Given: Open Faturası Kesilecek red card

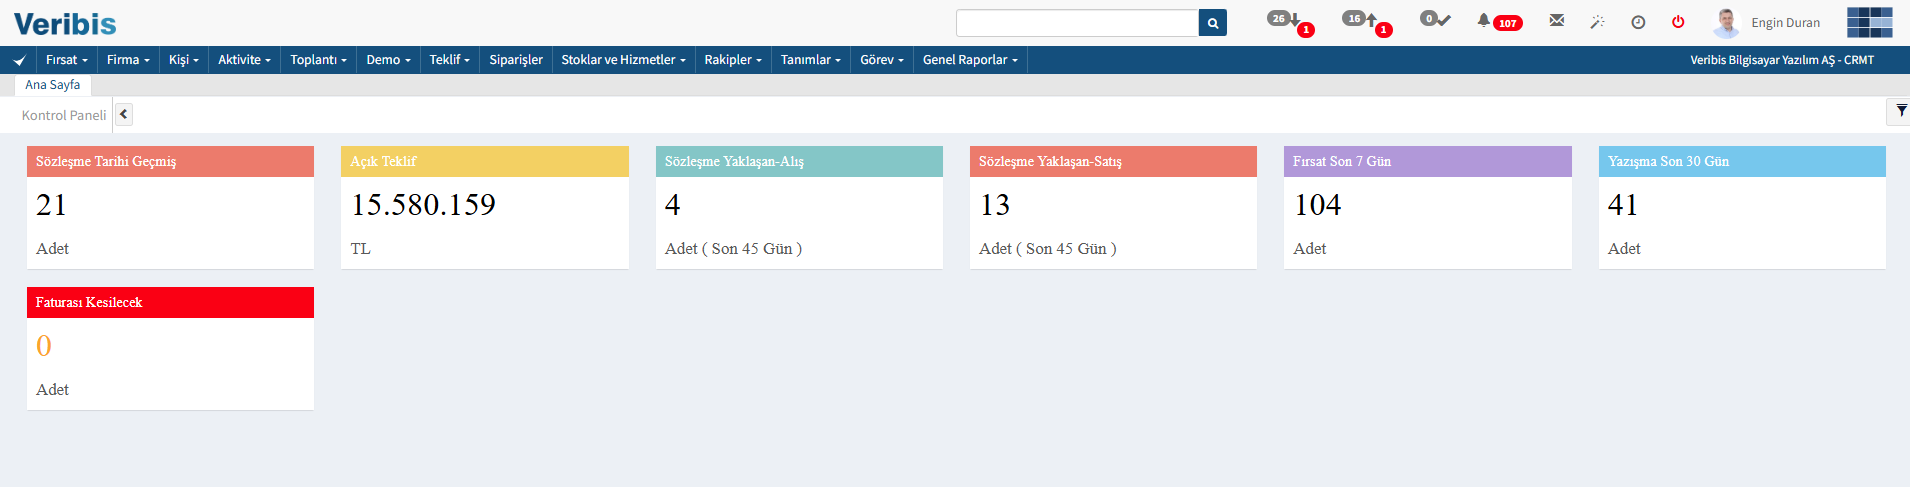Looking at the screenshot, I should pyautogui.click(x=170, y=348).
